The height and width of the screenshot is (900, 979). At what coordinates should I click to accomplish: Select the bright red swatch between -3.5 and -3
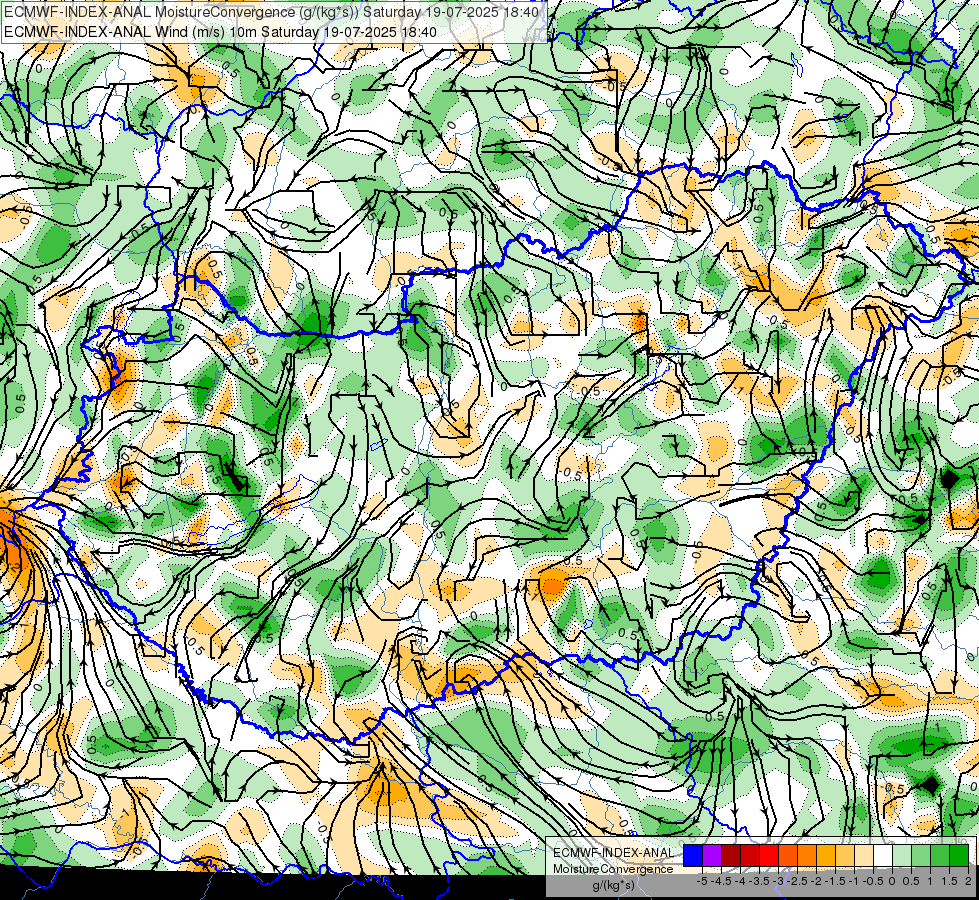click(769, 855)
